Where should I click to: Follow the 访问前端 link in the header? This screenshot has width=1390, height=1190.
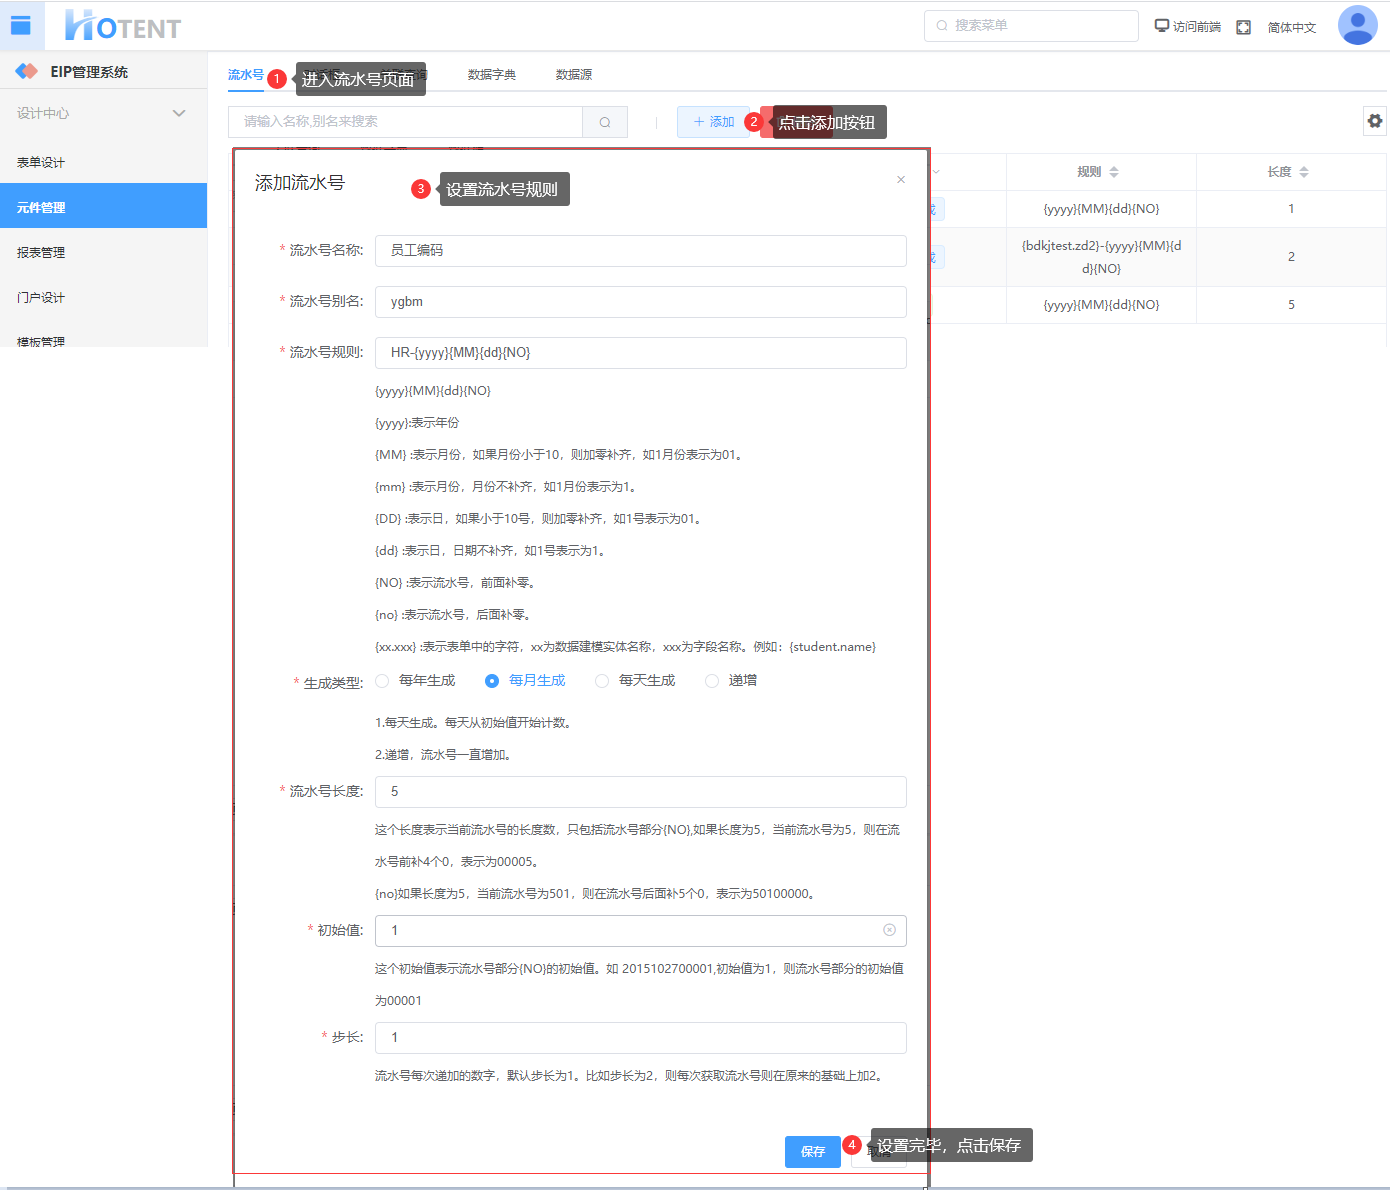point(1188,27)
